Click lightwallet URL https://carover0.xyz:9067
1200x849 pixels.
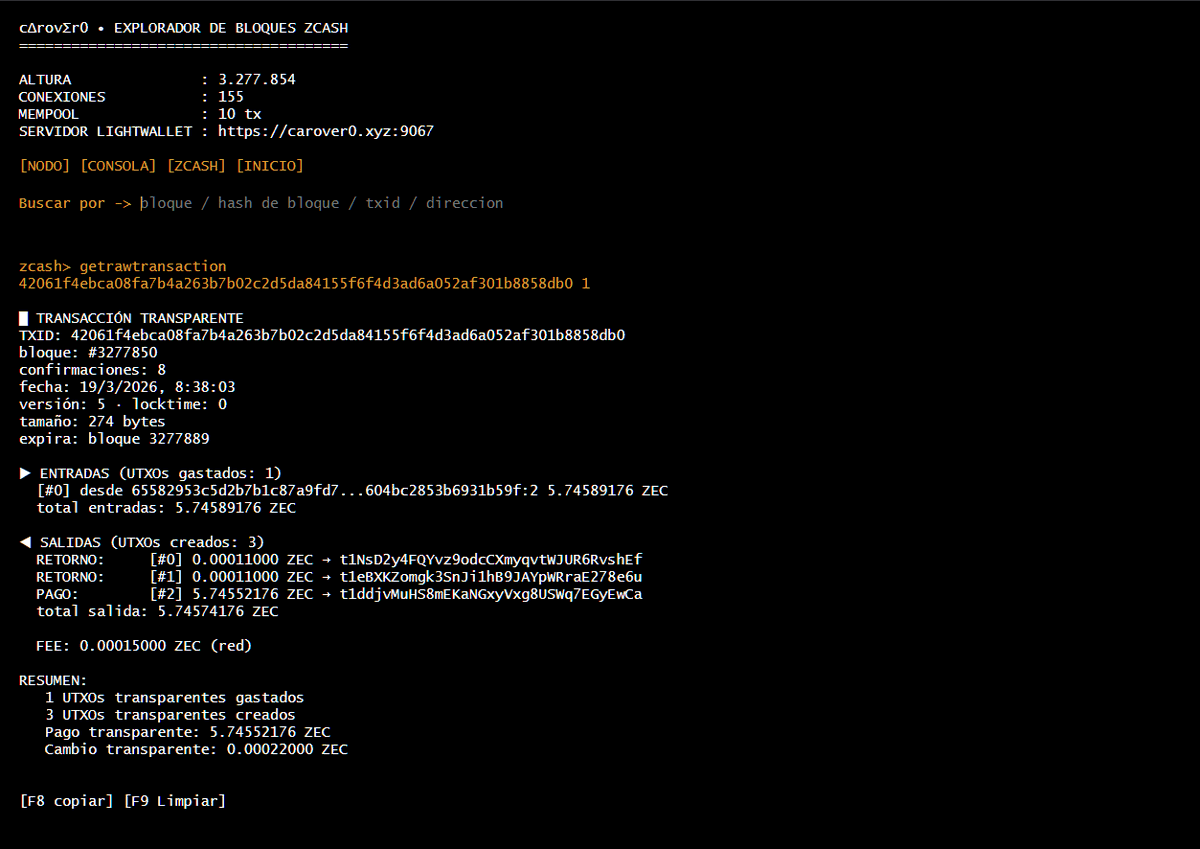pyautogui.click(x=326, y=131)
